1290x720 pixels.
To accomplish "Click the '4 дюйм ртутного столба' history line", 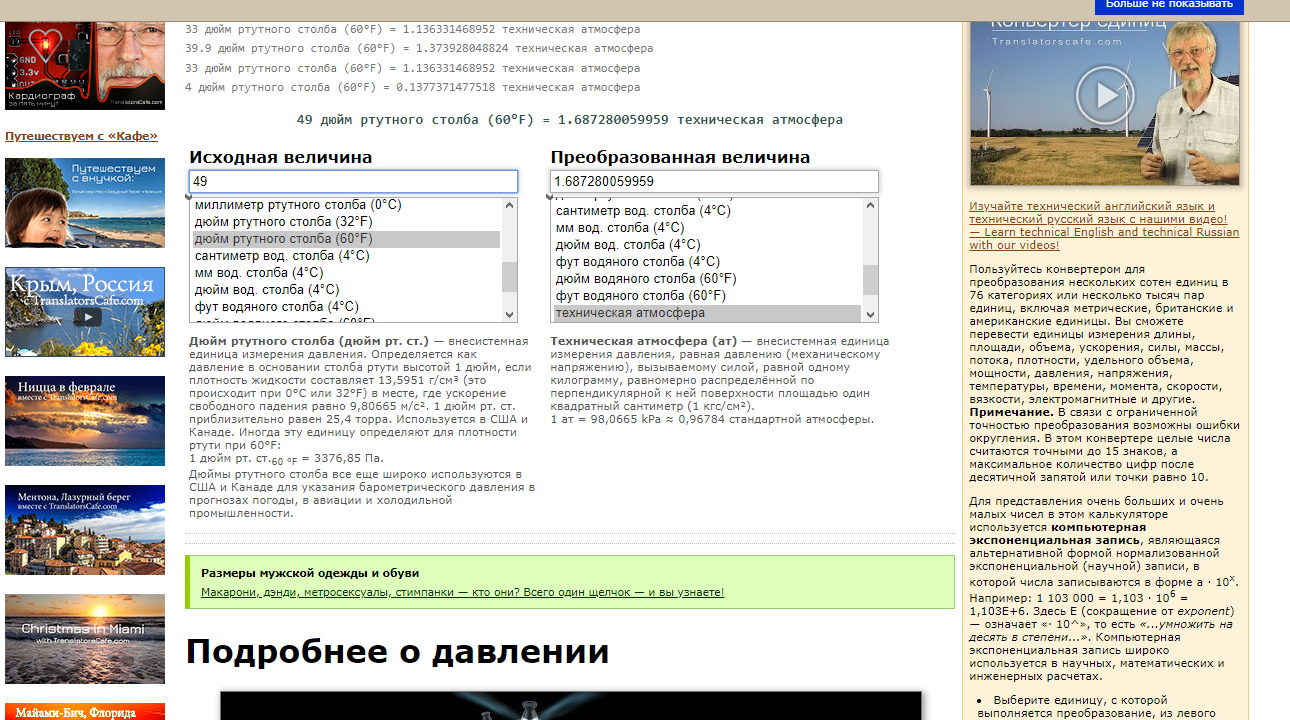I will coord(413,87).
